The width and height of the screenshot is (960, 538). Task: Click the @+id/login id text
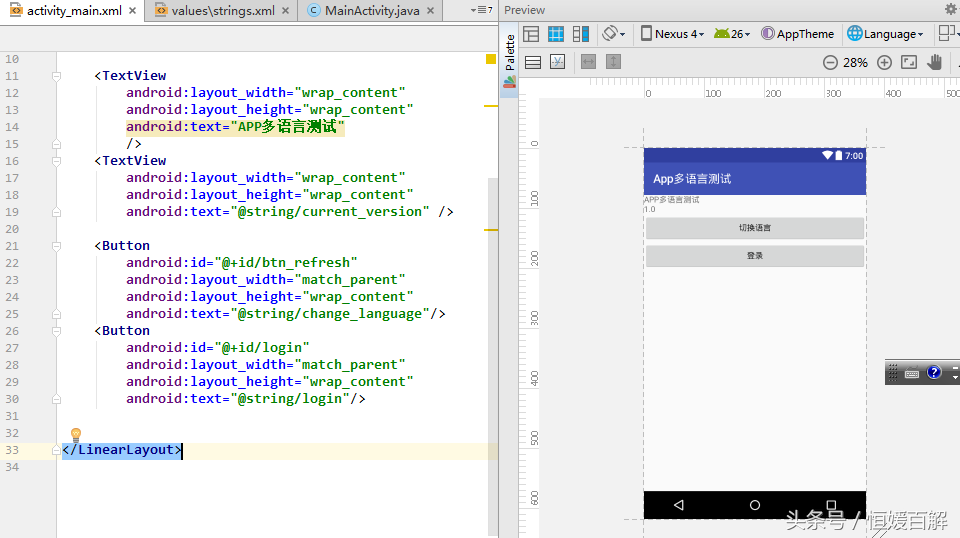click(x=262, y=348)
